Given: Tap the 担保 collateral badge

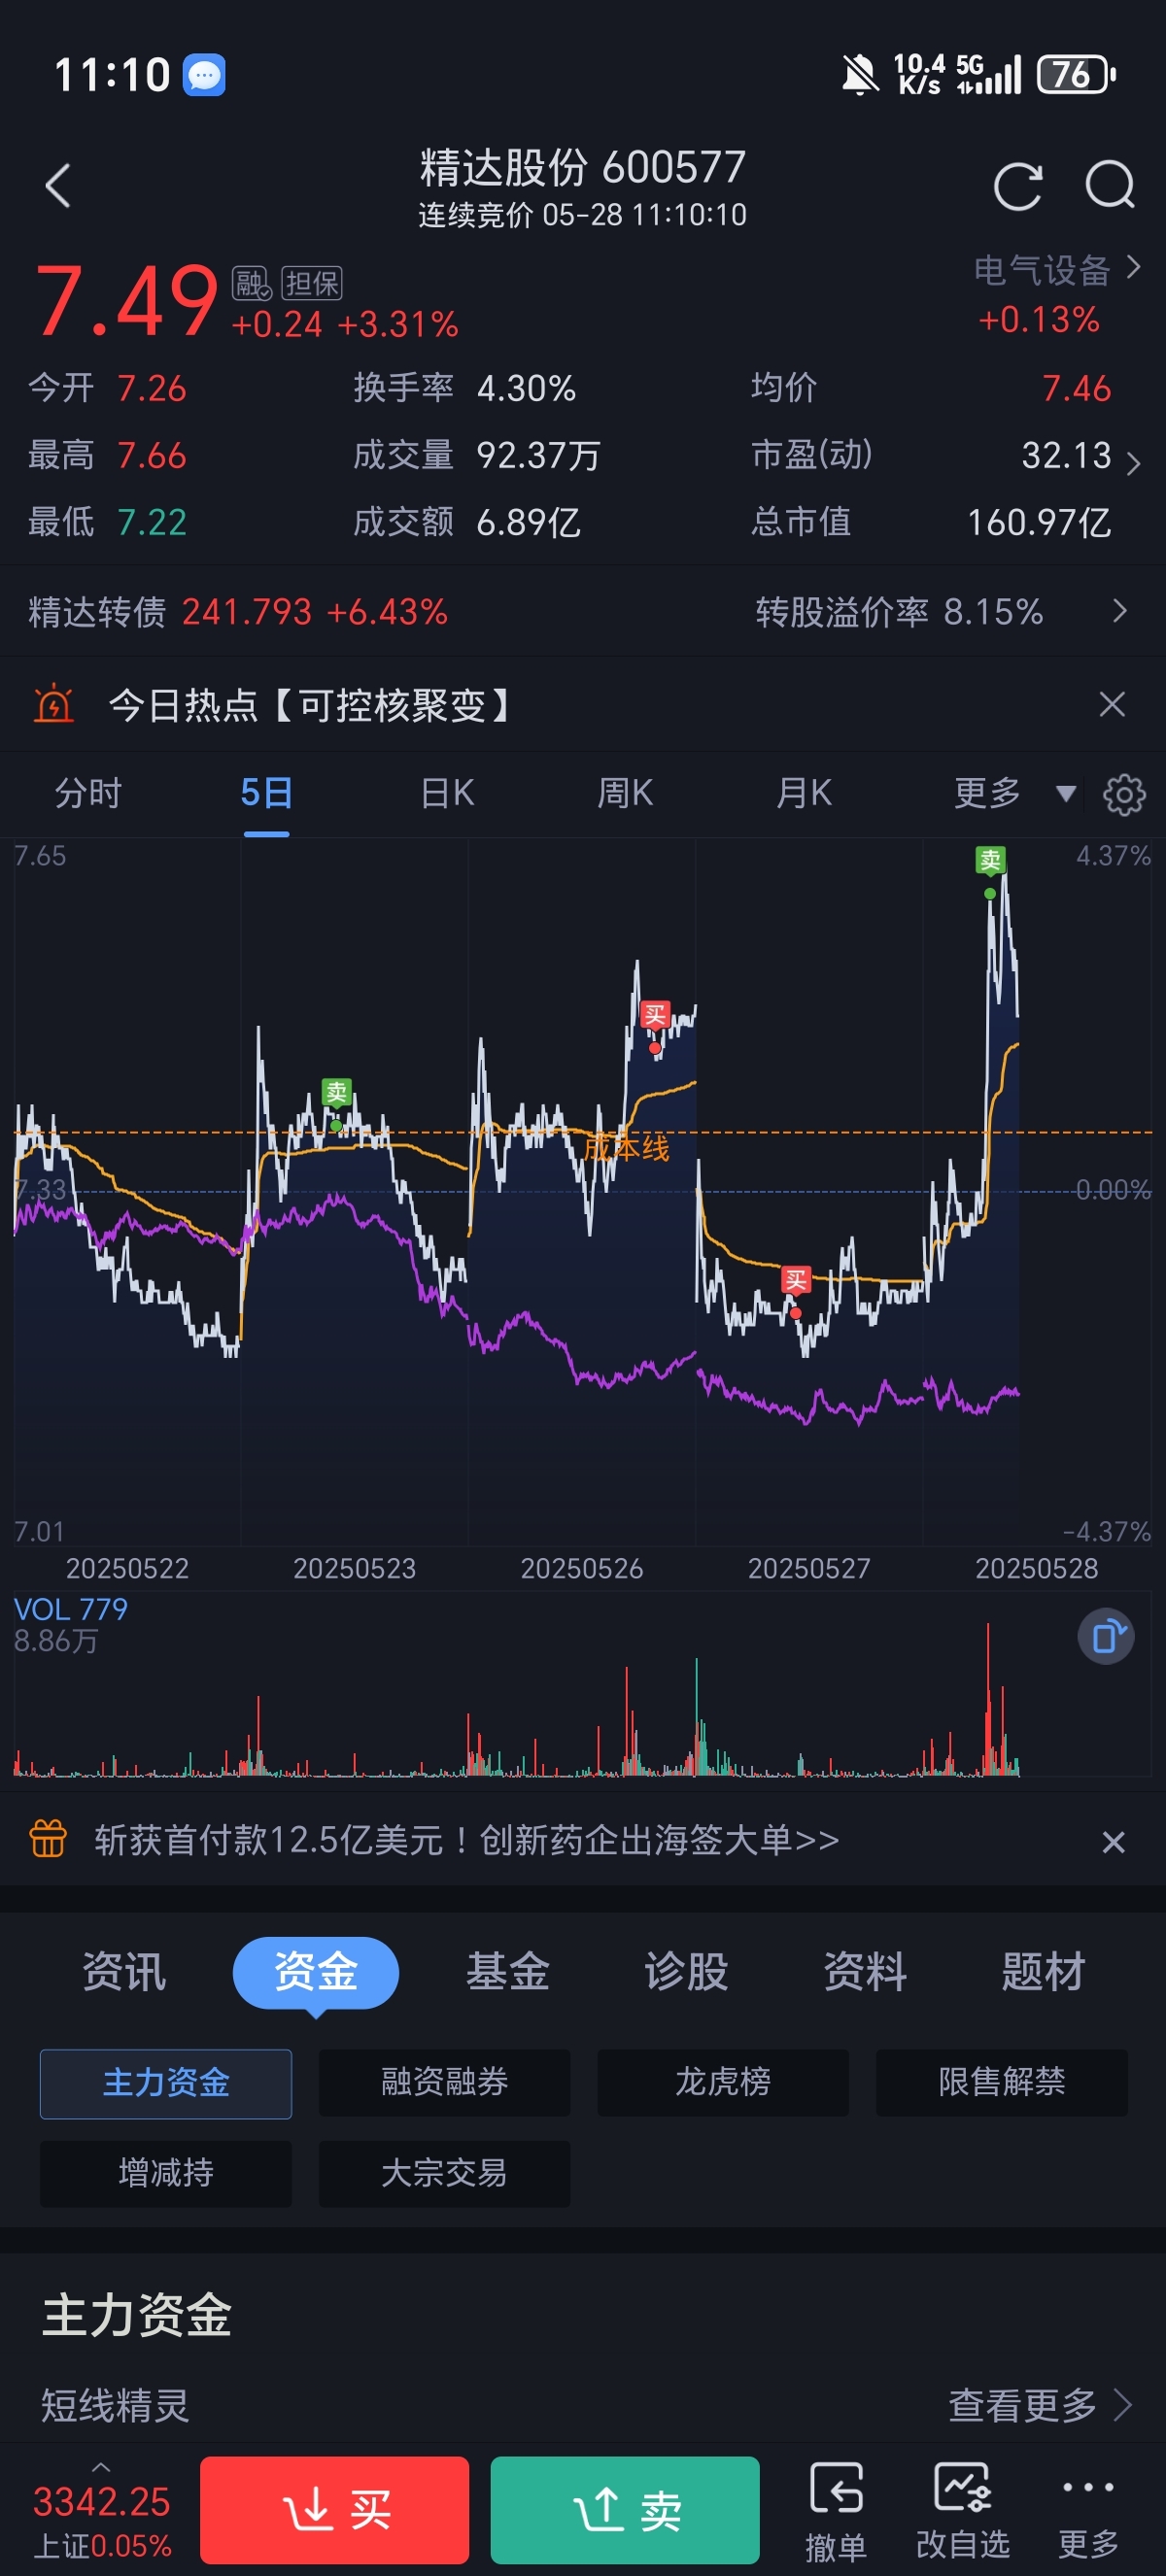Looking at the screenshot, I should [312, 284].
